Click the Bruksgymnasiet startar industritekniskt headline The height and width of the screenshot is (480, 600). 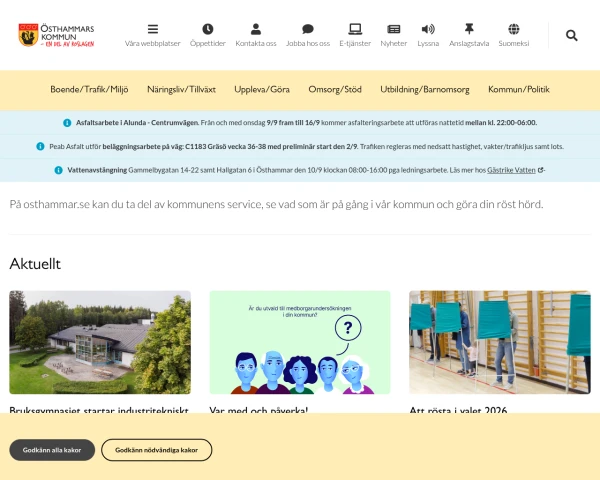(99, 410)
